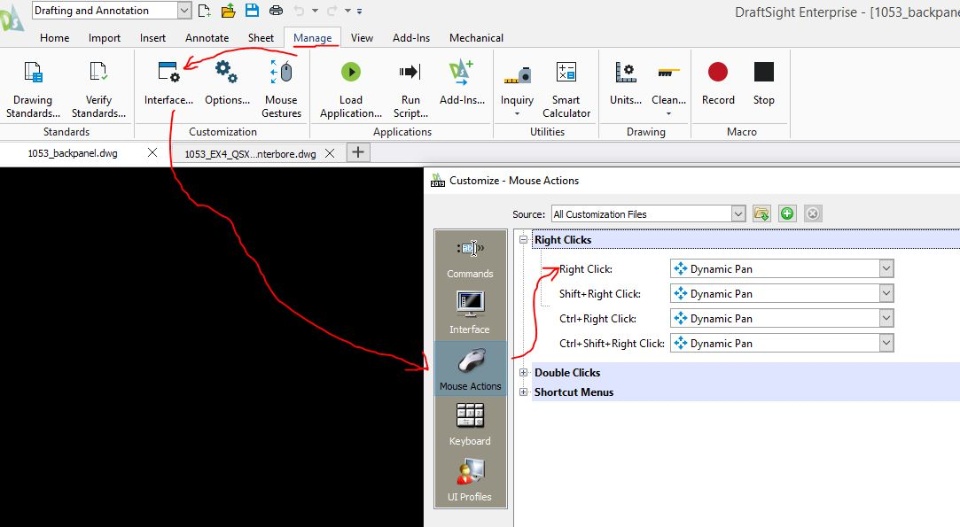The image size is (960, 527).
Task: Switch to 1053_backpanel.dwg document tab
Action: 72,153
